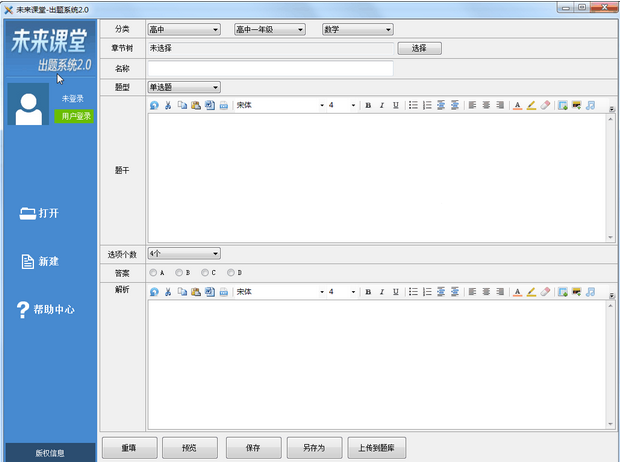Toggle underline in 题干 toolbar
The image size is (620, 462).
point(396,105)
